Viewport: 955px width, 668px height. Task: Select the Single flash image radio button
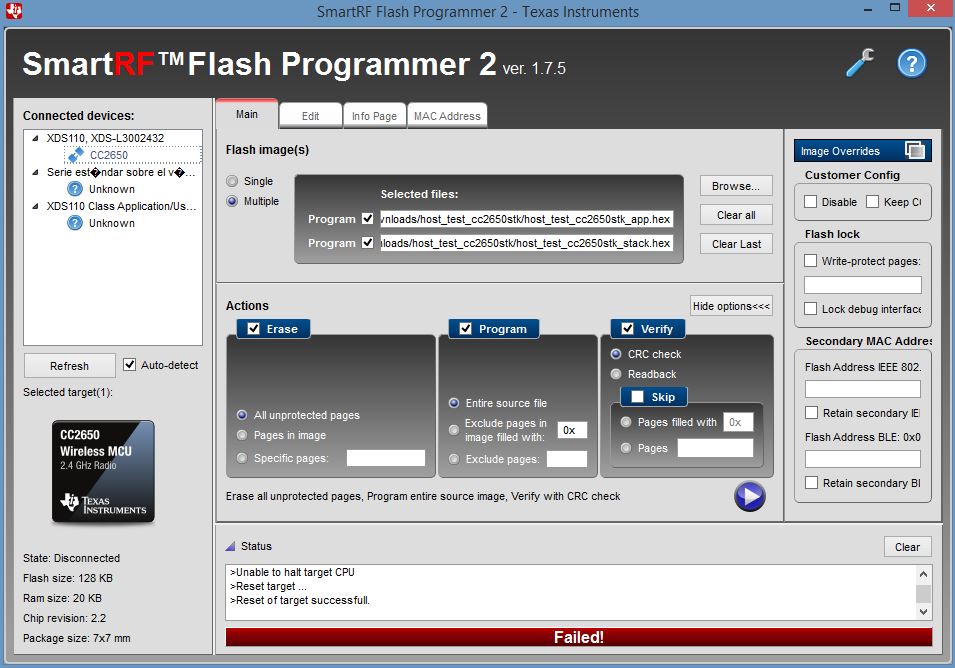click(232, 181)
